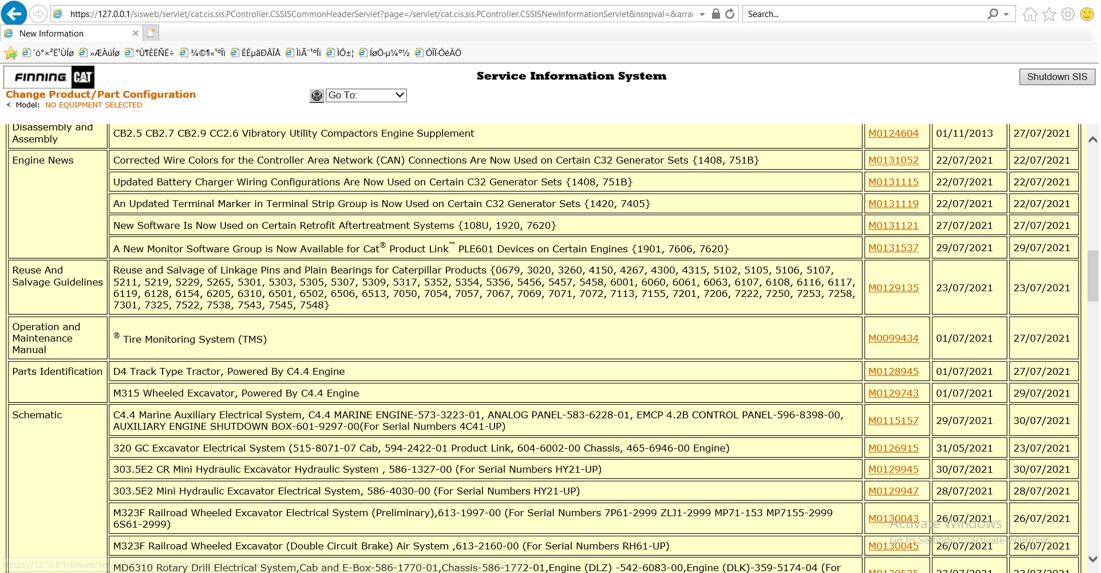Screen dimensions: 1101x573
Task: Select Tire Monitoring System (TMS) row text
Action: pyautogui.click(x=190, y=338)
